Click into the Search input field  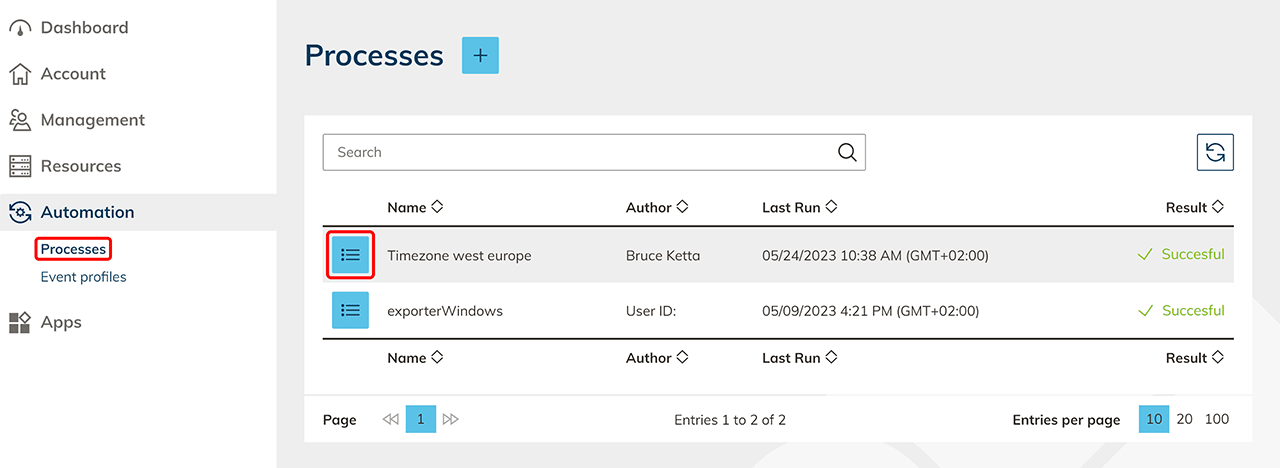click(580, 152)
